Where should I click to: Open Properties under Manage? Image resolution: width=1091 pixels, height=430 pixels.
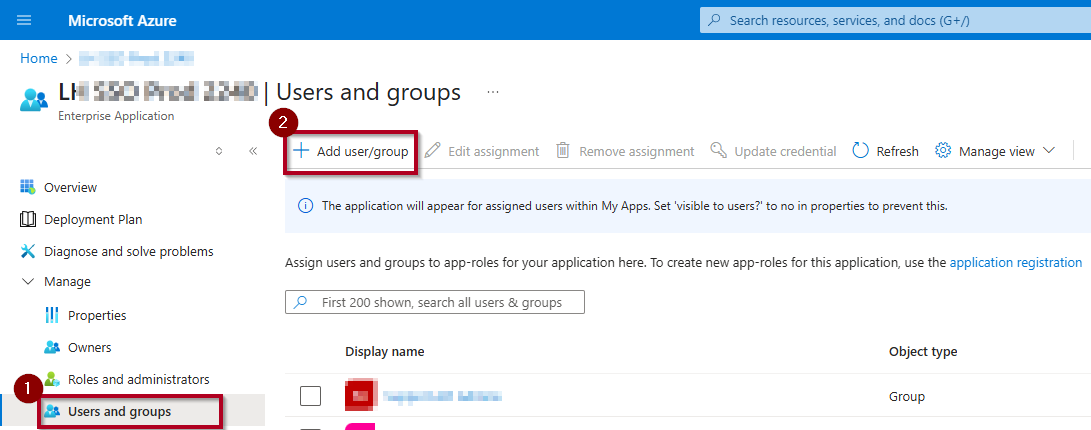point(97,315)
